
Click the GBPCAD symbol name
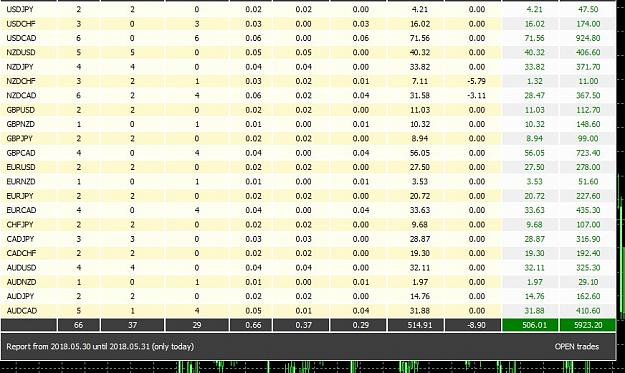21,153
